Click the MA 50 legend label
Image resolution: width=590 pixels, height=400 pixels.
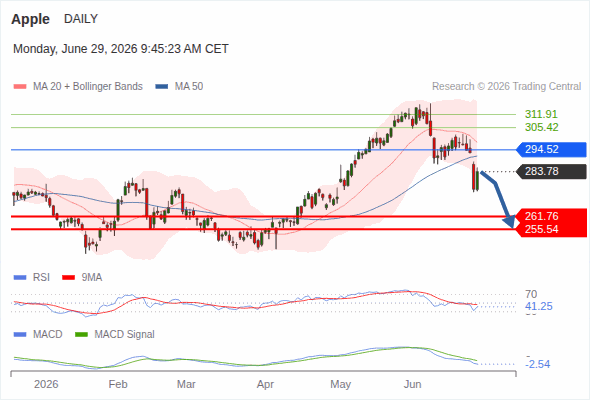pos(189,87)
